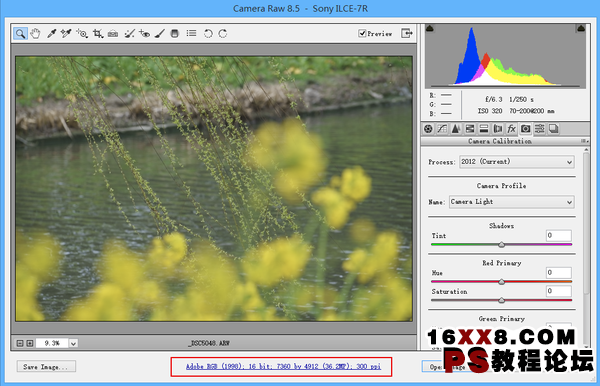
Task: Select the Hand tool
Action: (x=35, y=34)
